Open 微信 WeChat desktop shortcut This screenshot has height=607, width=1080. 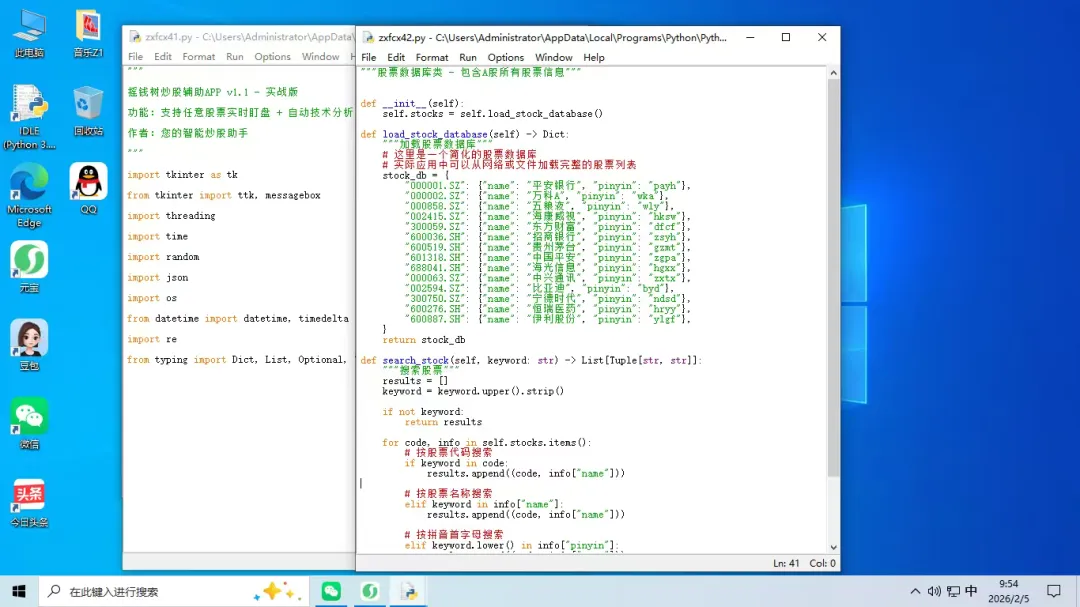point(29,424)
